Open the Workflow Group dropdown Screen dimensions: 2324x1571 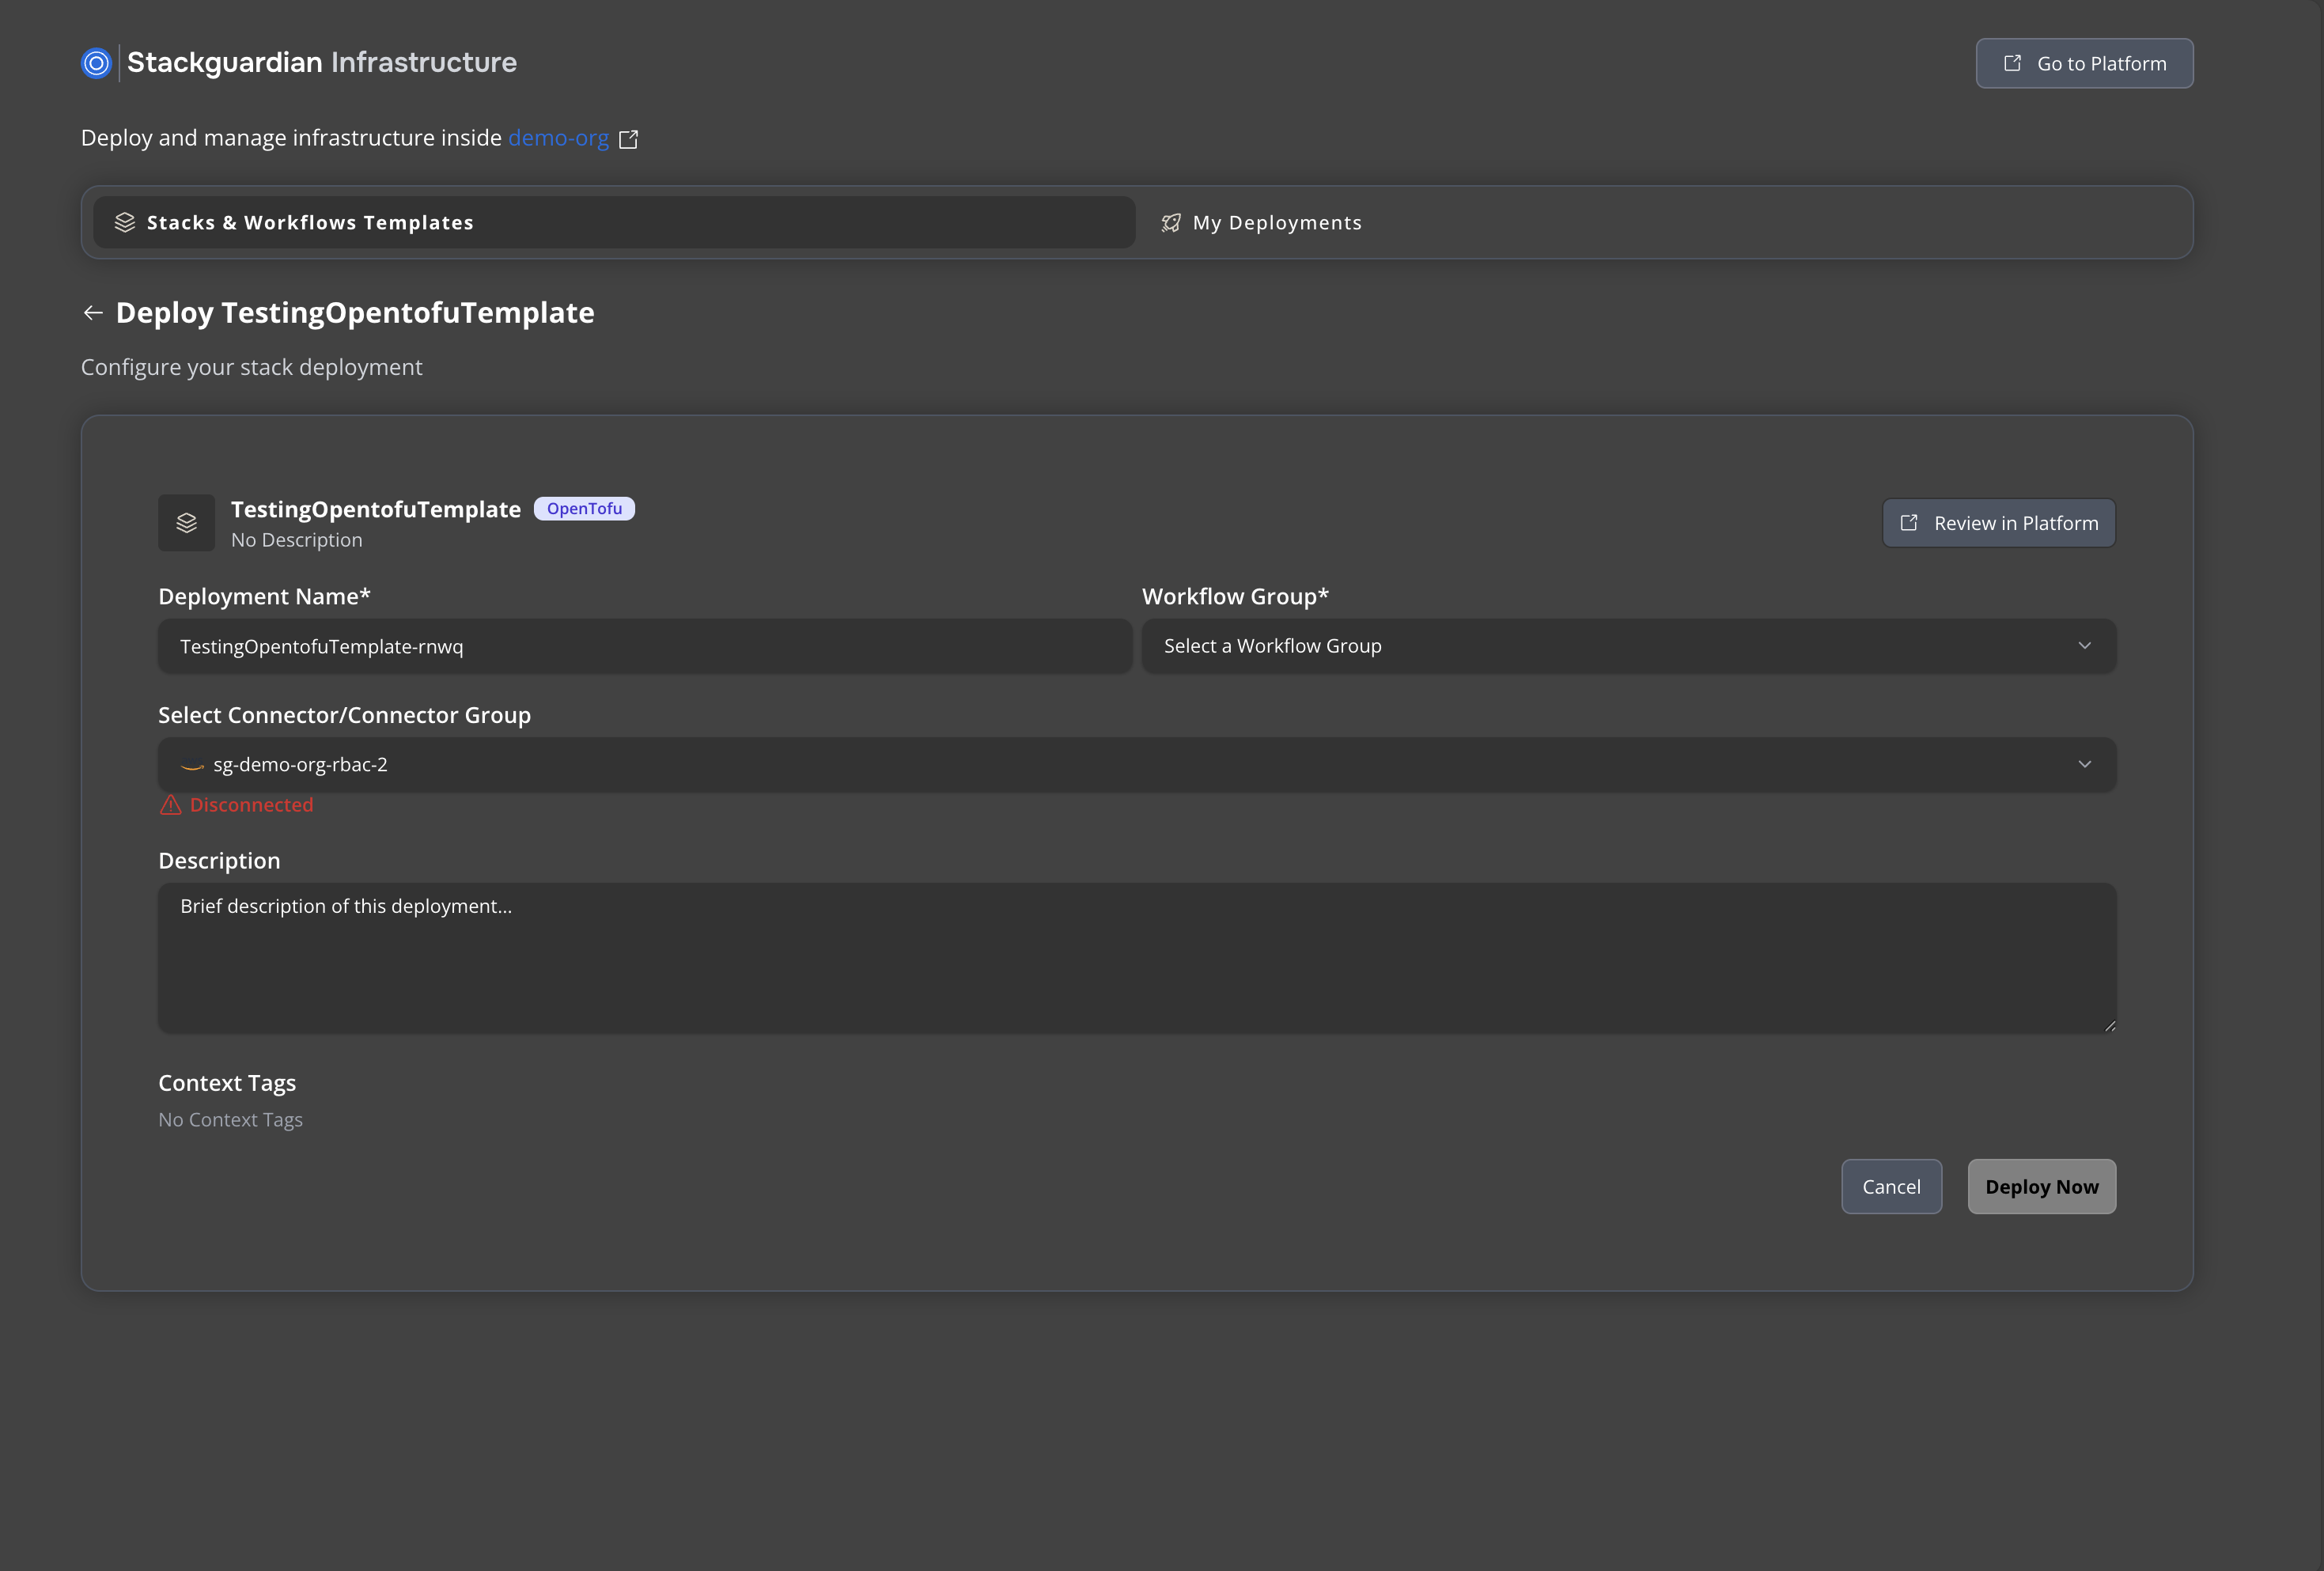click(x=1628, y=646)
